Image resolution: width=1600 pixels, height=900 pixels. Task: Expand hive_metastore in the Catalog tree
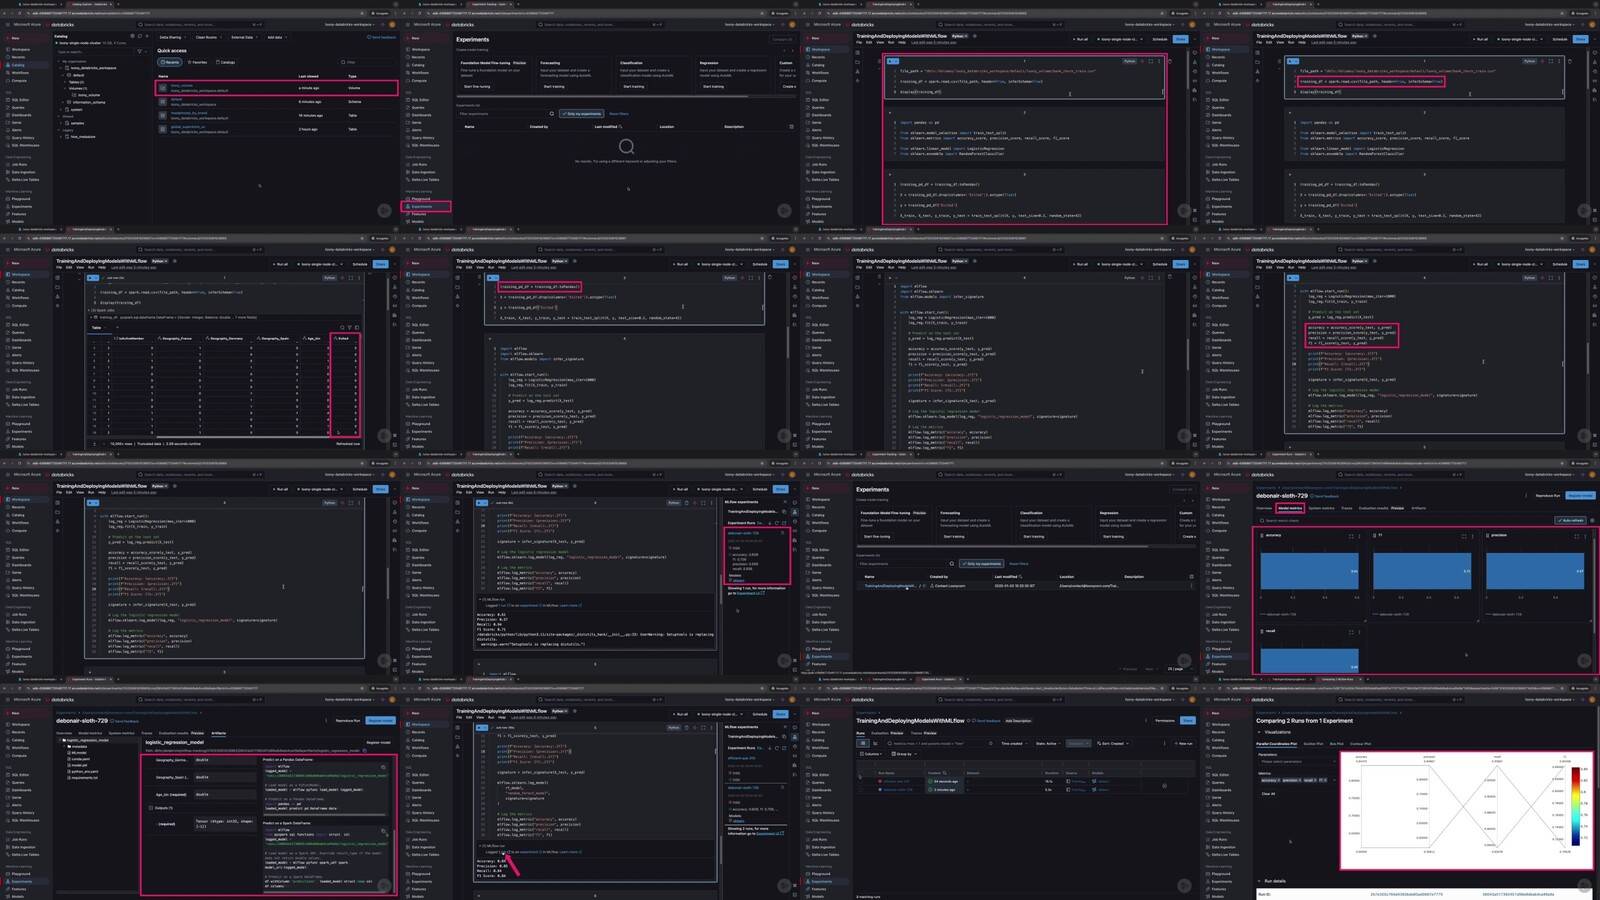click(61, 137)
